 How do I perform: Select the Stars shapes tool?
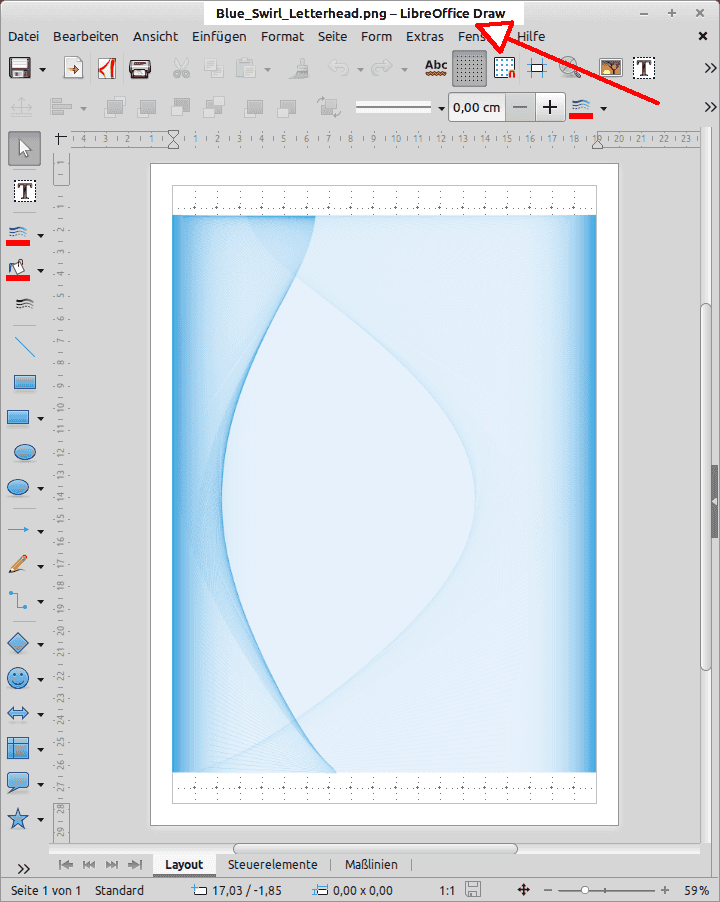point(18,819)
